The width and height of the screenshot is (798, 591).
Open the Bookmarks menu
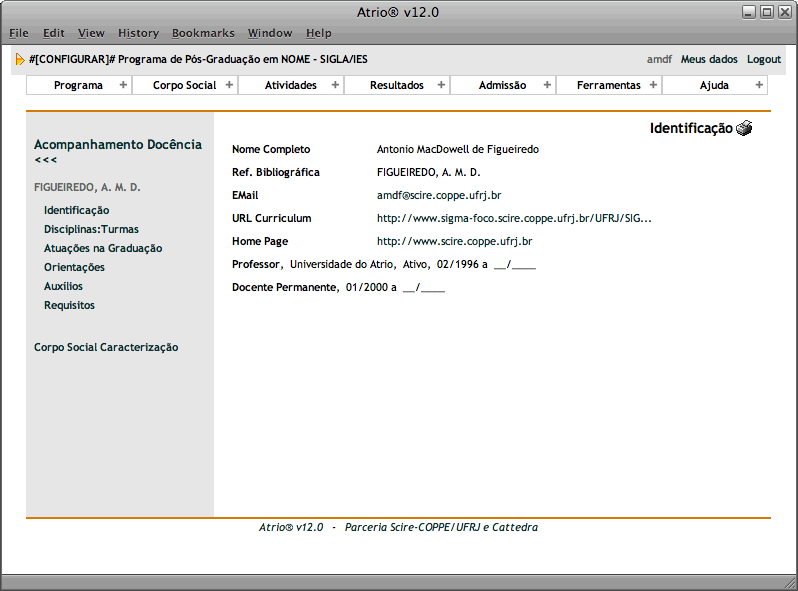203,33
